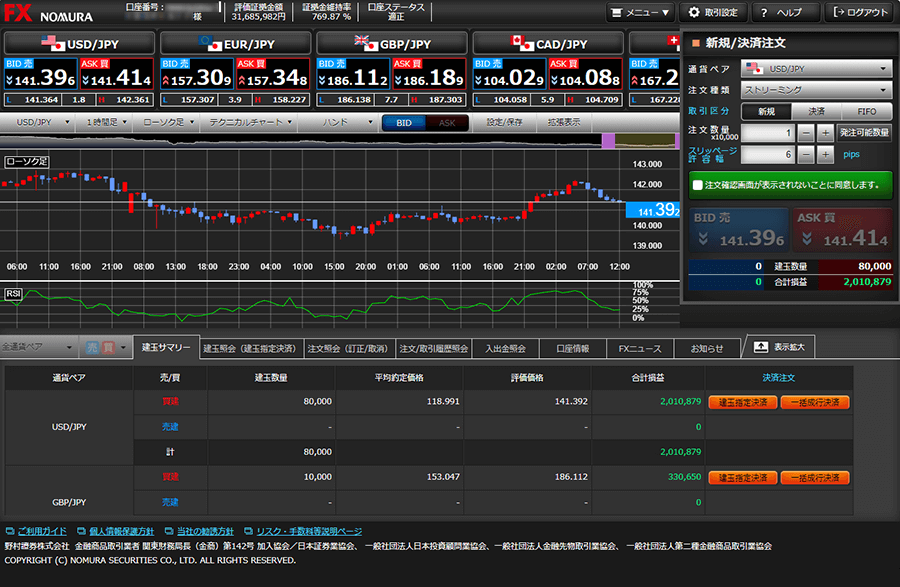Click the CAD/JPY flag icon
Image resolution: width=900 pixels, height=587 pixels.
tap(522, 43)
